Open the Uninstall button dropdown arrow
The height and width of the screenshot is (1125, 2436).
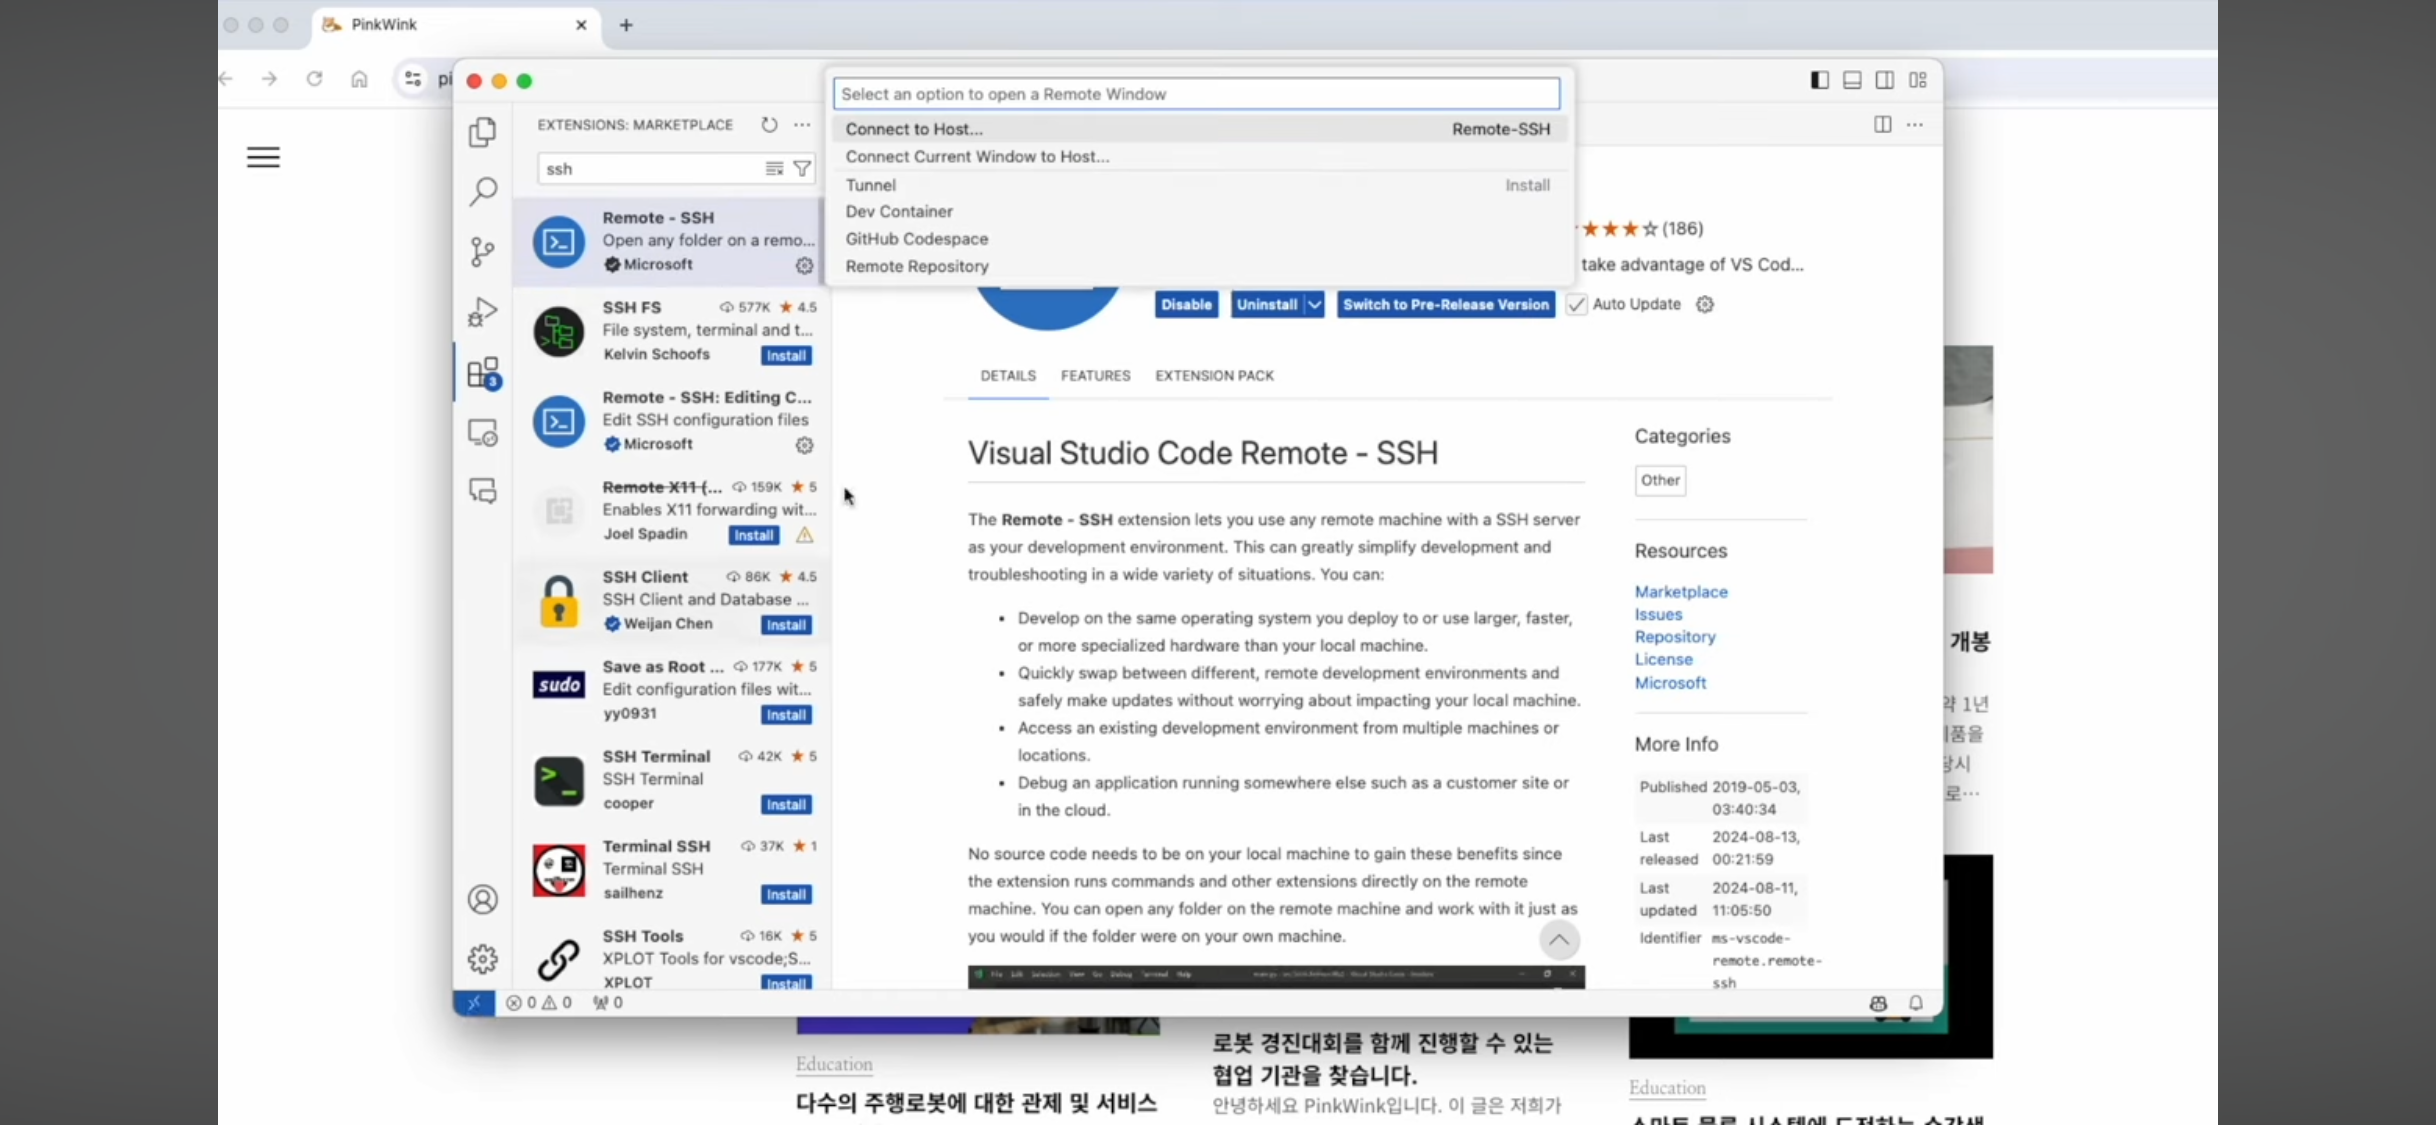coord(1314,305)
